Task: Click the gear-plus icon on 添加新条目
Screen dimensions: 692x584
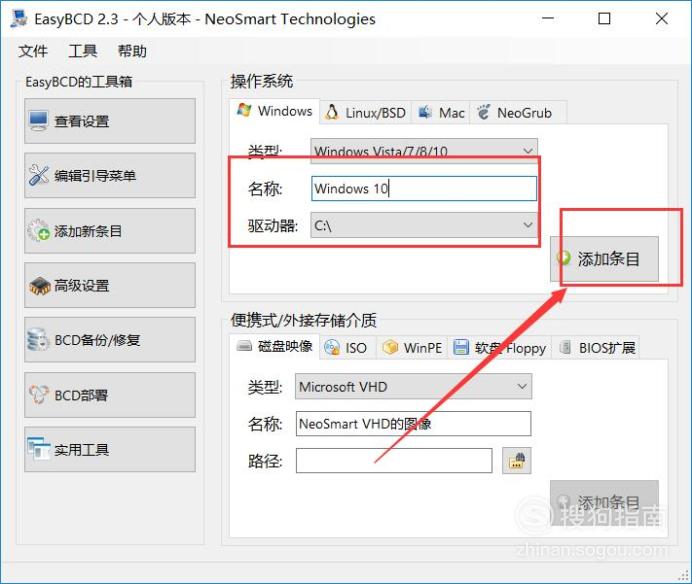Action: (x=38, y=230)
